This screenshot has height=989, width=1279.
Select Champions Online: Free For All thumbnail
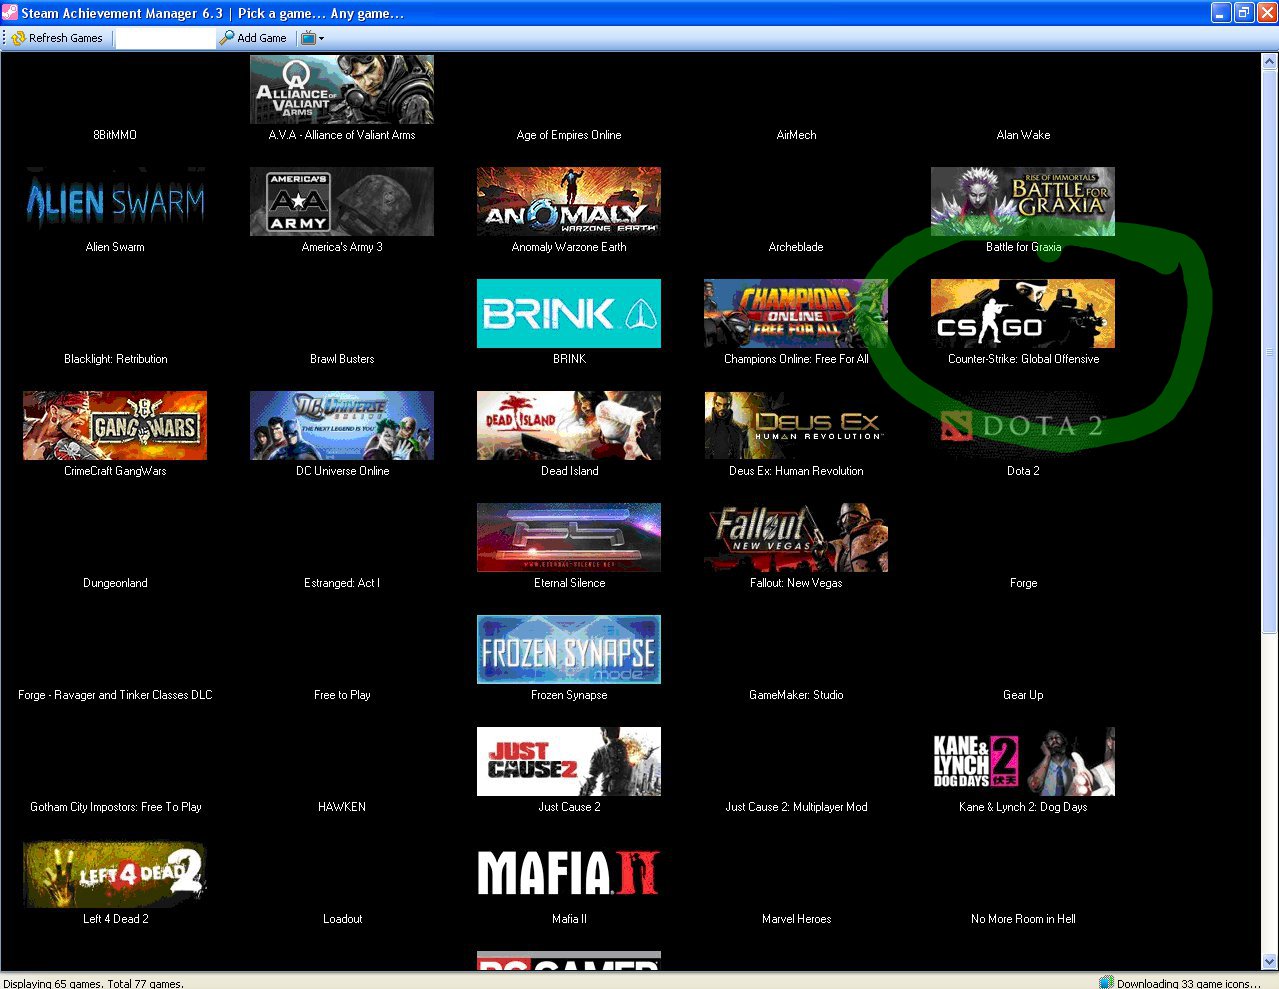(796, 313)
